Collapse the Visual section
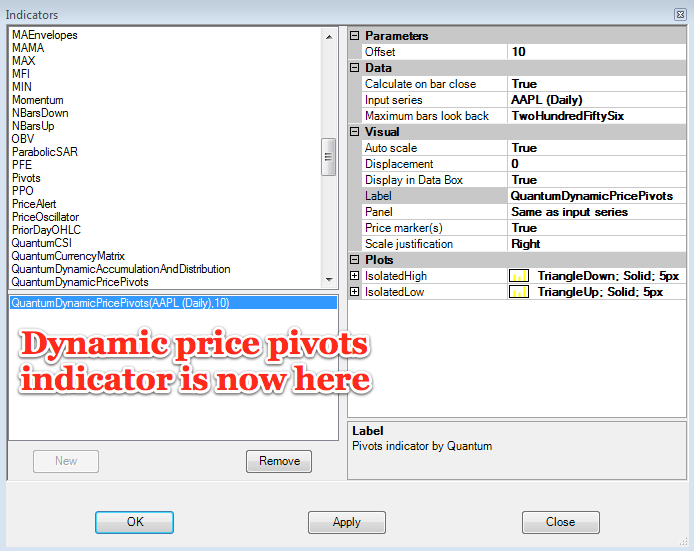The height and width of the screenshot is (551, 694). coord(355,131)
